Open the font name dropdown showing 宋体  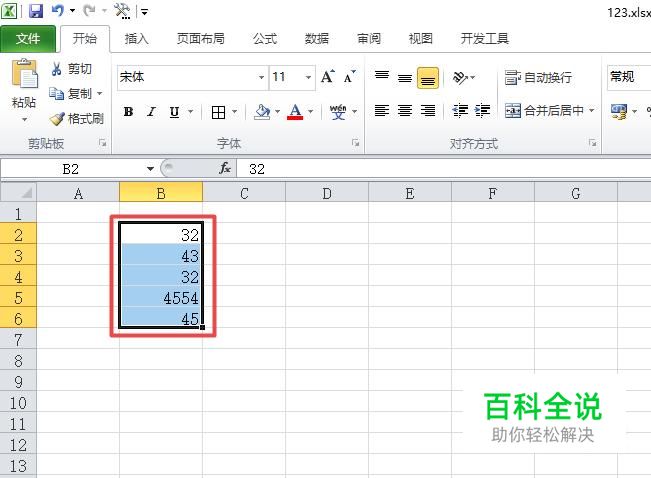(x=261, y=77)
